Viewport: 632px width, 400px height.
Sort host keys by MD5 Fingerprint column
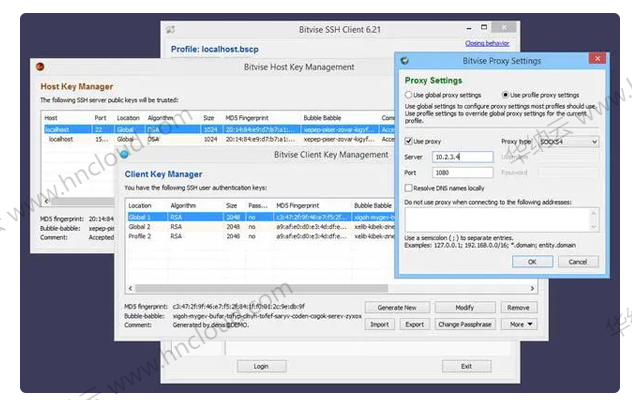(247, 118)
